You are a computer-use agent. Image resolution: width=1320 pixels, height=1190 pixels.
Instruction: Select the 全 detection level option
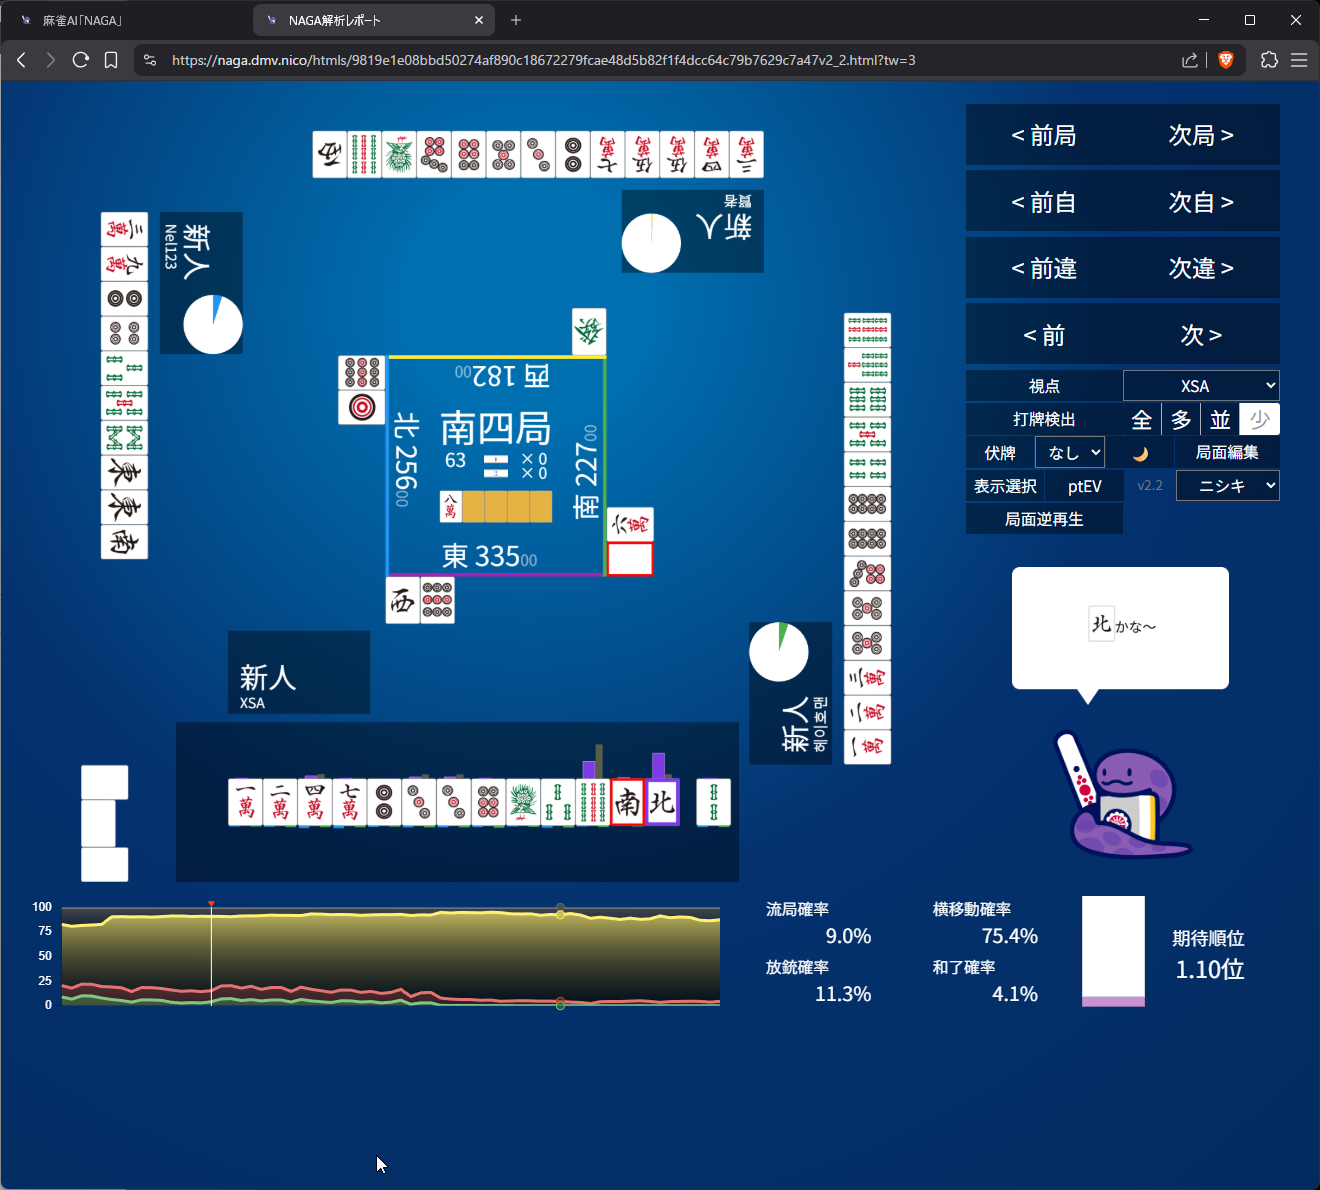[1141, 420]
